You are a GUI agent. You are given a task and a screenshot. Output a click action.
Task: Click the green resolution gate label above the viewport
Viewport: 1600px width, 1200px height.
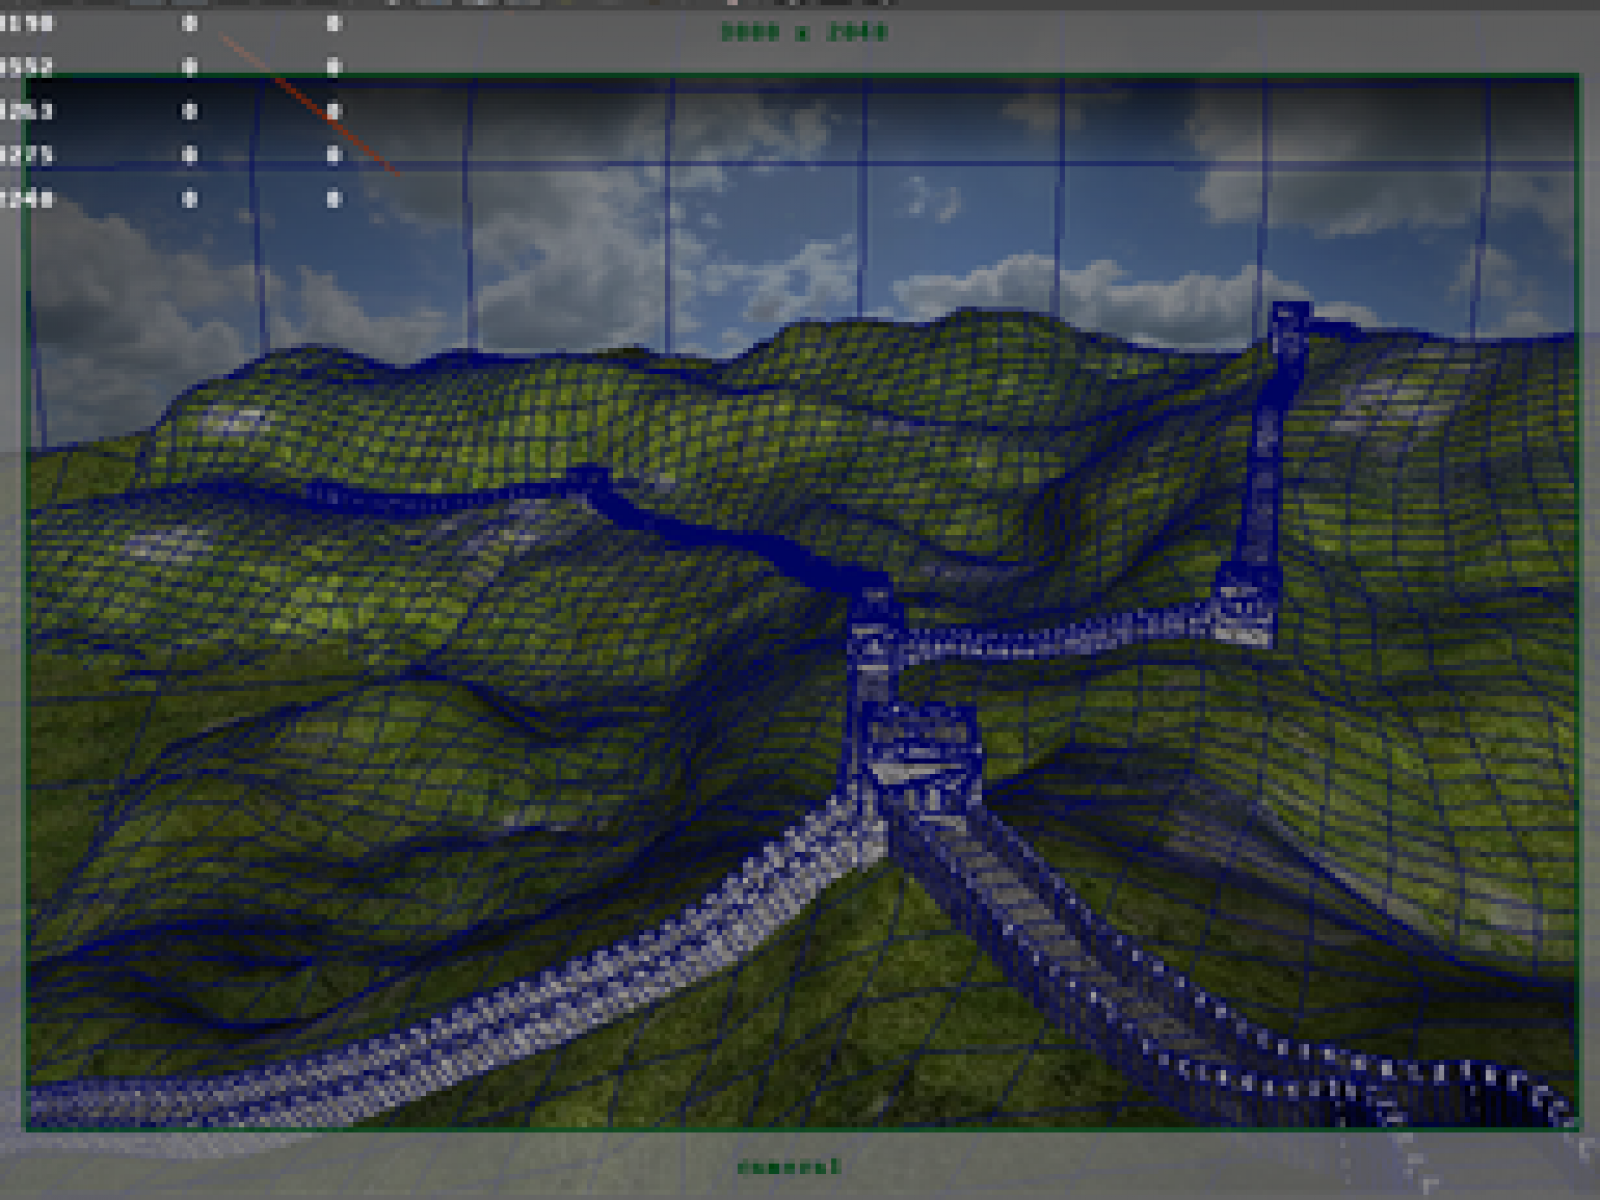click(x=804, y=32)
